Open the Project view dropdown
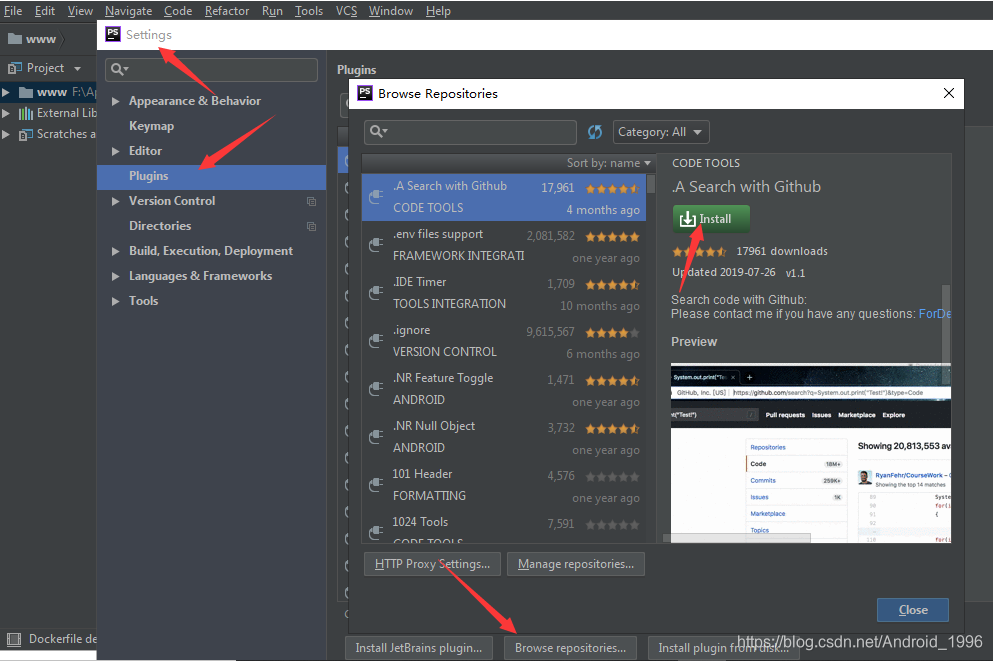The height and width of the screenshot is (661, 993). pyautogui.click(x=77, y=68)
